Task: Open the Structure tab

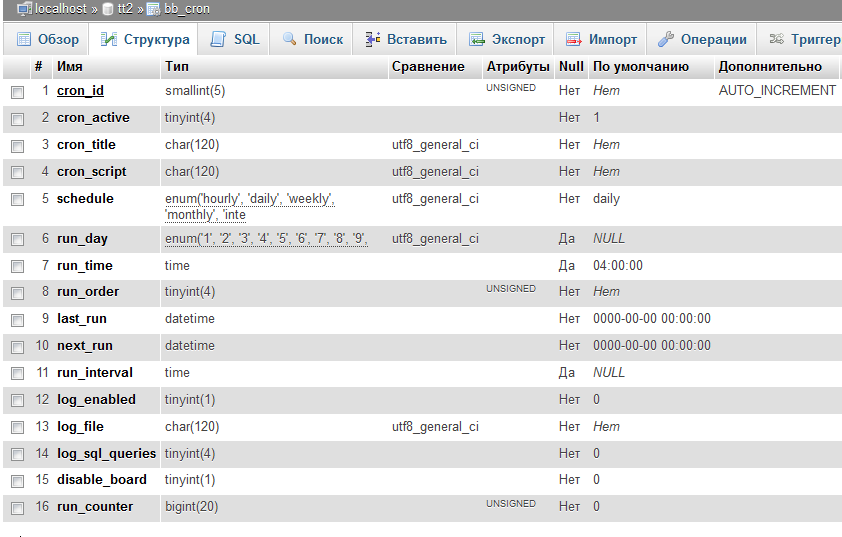Action: [145, 40]
